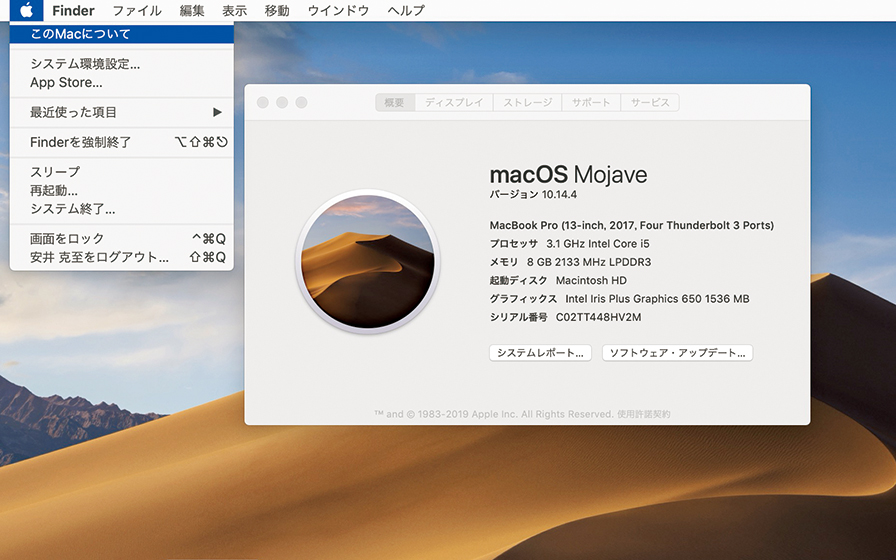This screenshot has width=896, height=560.
Task: Select 'システム終了...' menu entry
Action: pyautogui.click(x=72, y=209)
